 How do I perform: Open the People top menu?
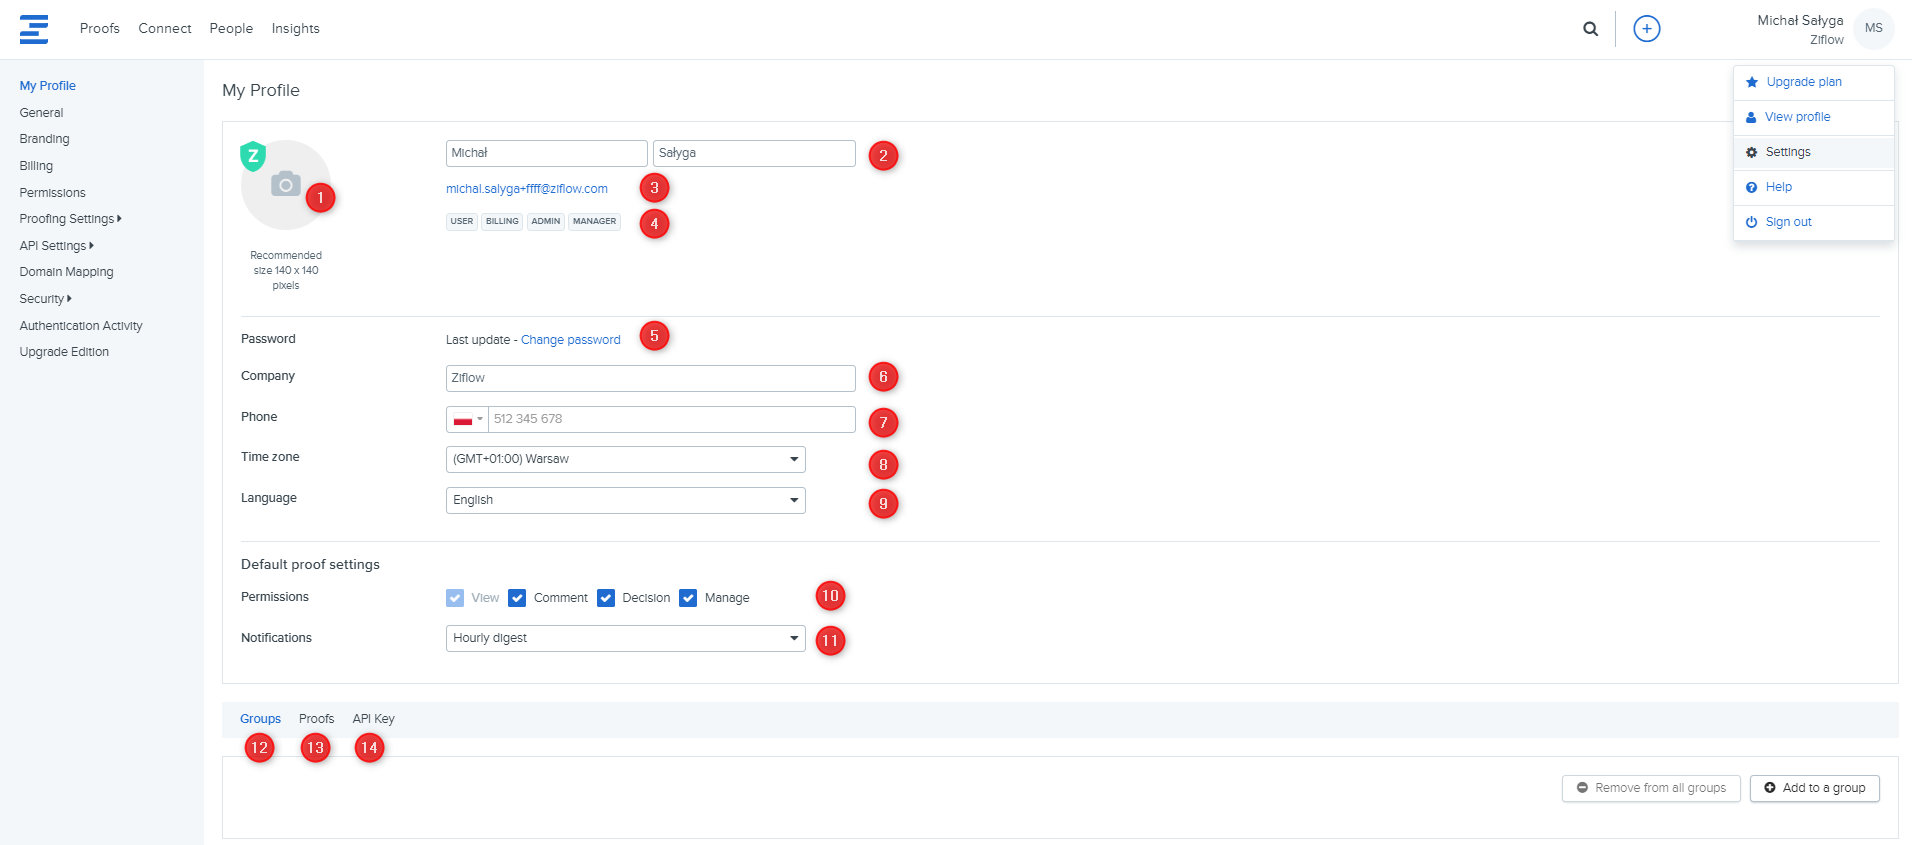tap(231, 29)
